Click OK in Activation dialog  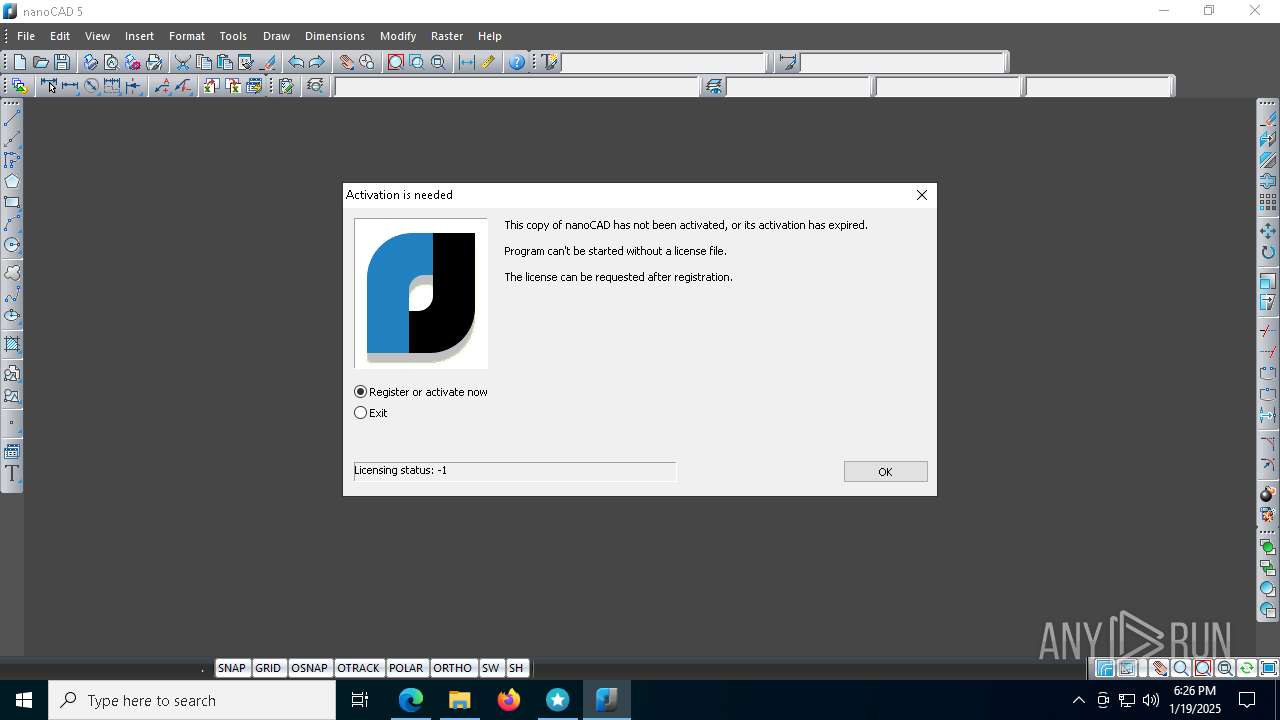[885, 472]
